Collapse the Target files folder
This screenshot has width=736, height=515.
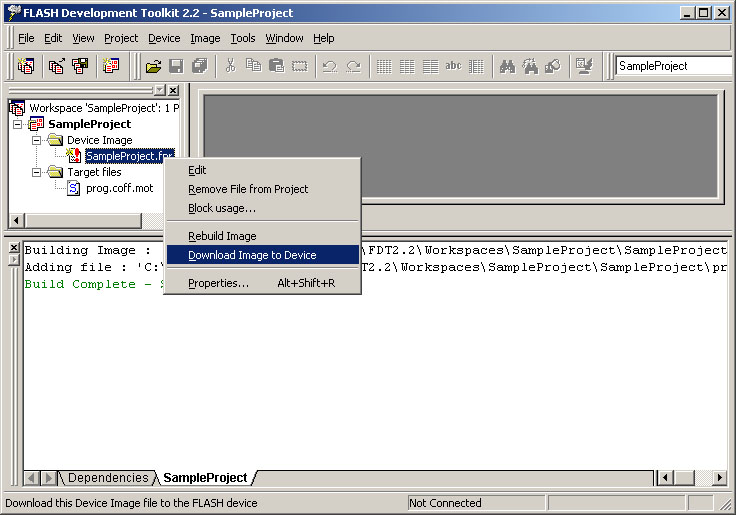[36, 172]
